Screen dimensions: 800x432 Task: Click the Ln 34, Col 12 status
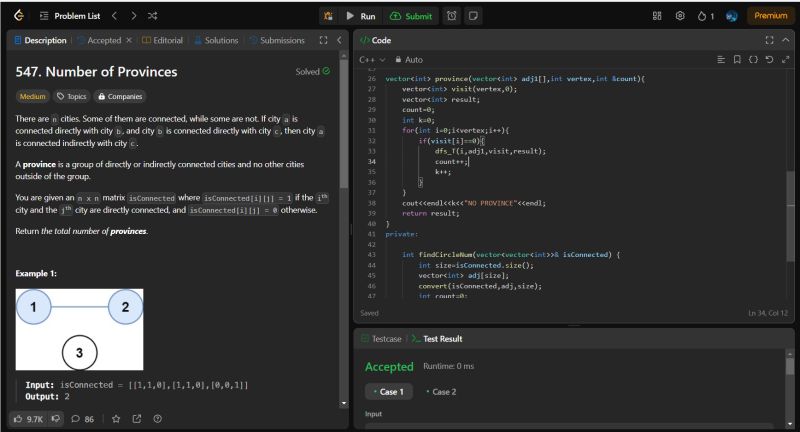coord(767,313)
